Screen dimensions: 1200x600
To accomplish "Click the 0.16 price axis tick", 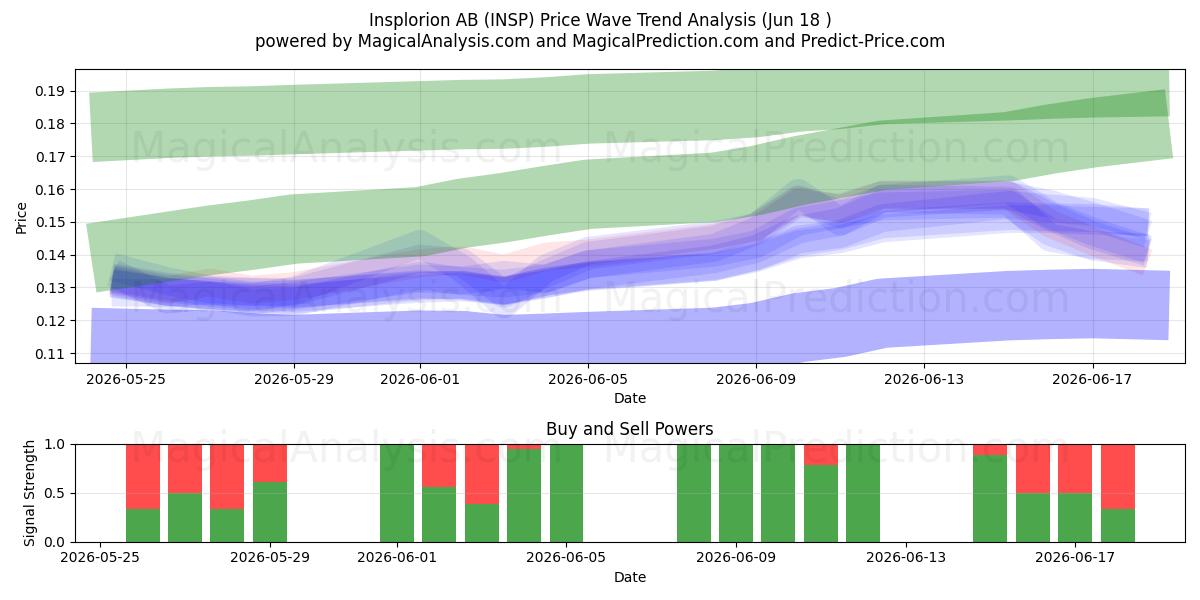I will (50, 190).
